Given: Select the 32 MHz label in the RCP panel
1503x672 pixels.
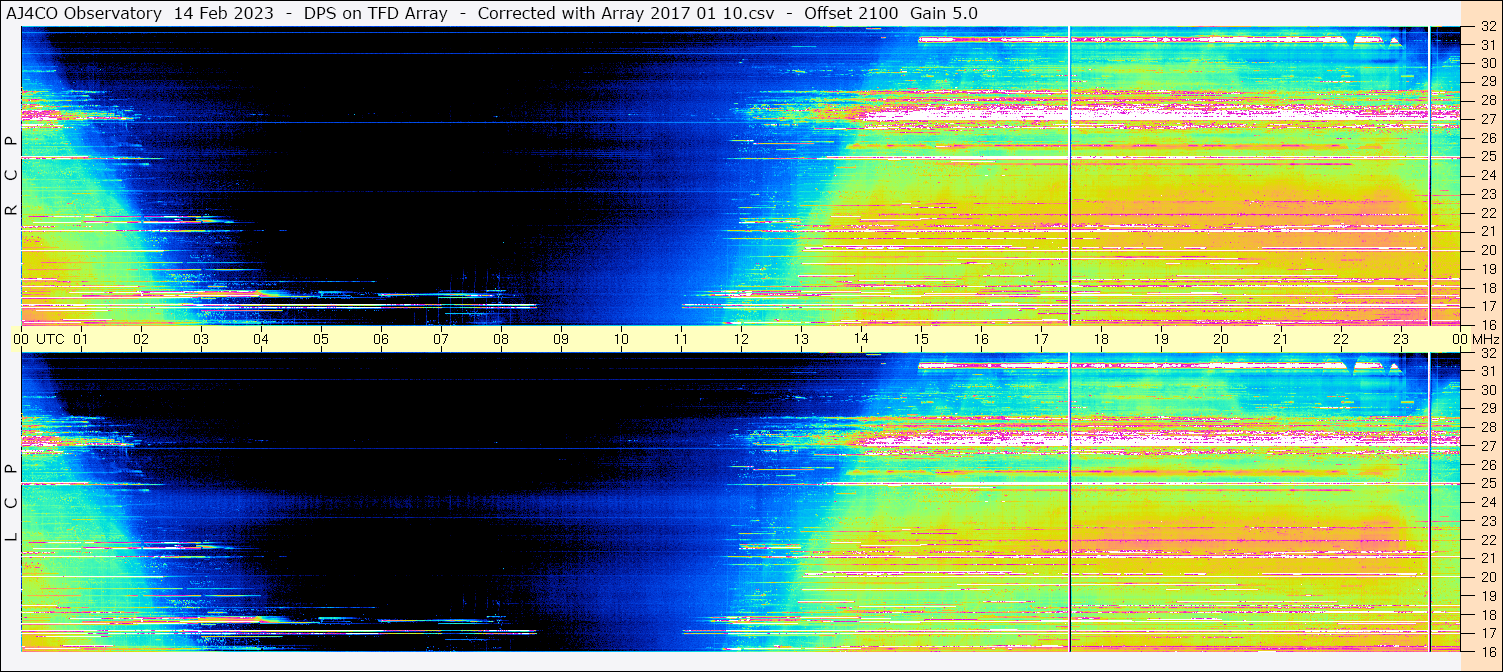Looking at the screenshot, I should pos(1487,27).
